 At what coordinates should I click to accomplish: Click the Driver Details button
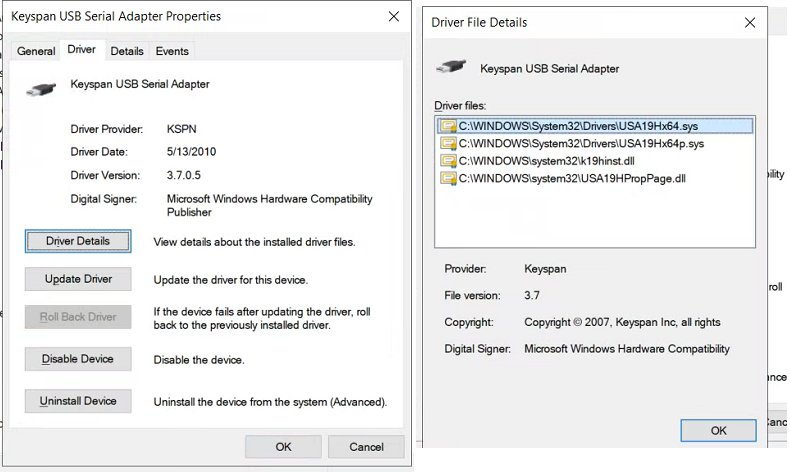78,241
